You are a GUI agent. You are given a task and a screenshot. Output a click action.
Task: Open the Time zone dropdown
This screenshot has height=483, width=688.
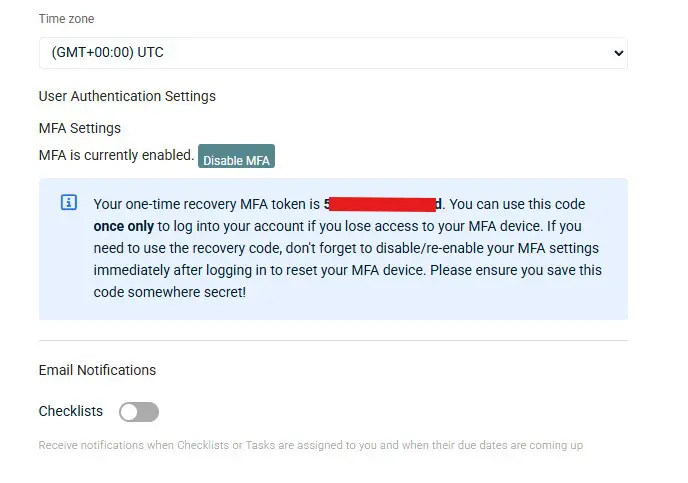(333, 53)
